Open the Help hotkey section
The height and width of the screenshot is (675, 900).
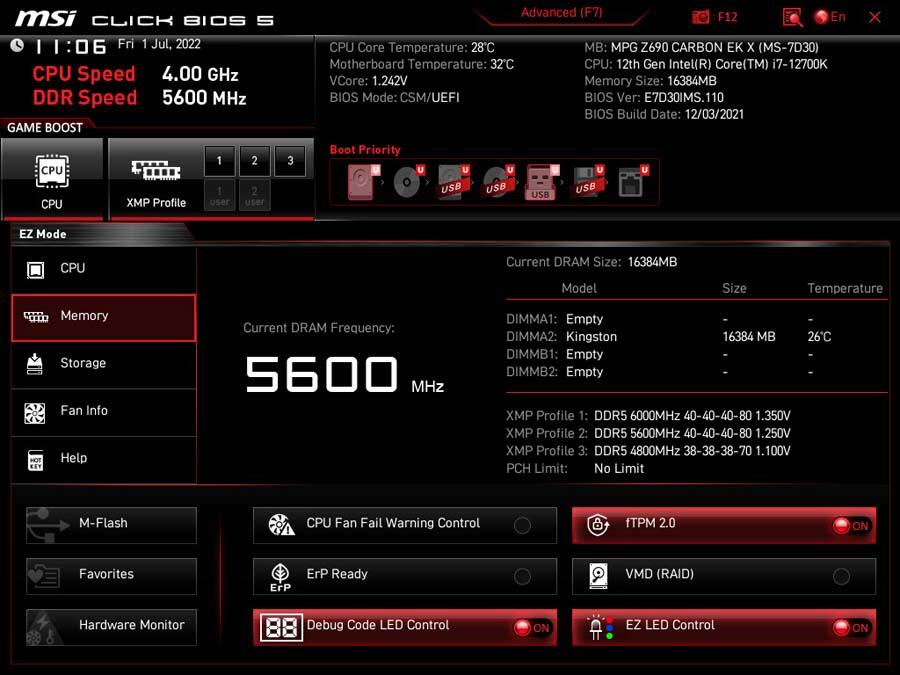point(104,459)
